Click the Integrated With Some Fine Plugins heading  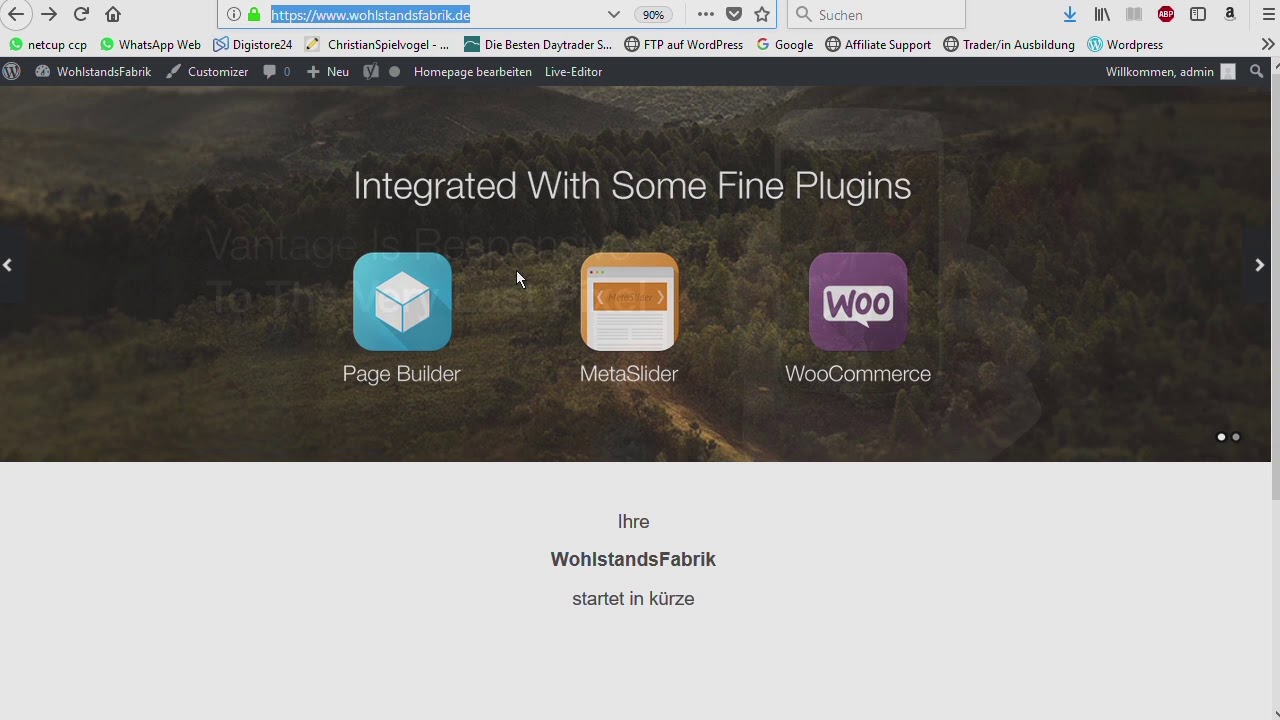click(x=632, y=186)
